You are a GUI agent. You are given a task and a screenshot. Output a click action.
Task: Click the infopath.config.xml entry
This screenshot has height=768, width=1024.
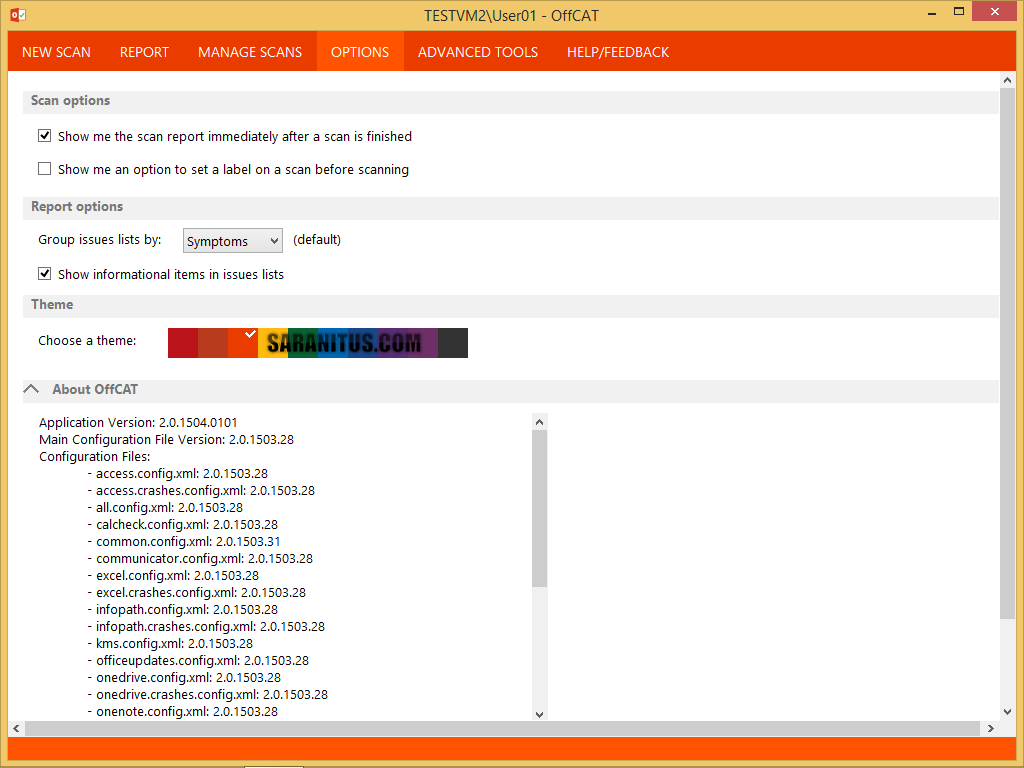point(183,609)
